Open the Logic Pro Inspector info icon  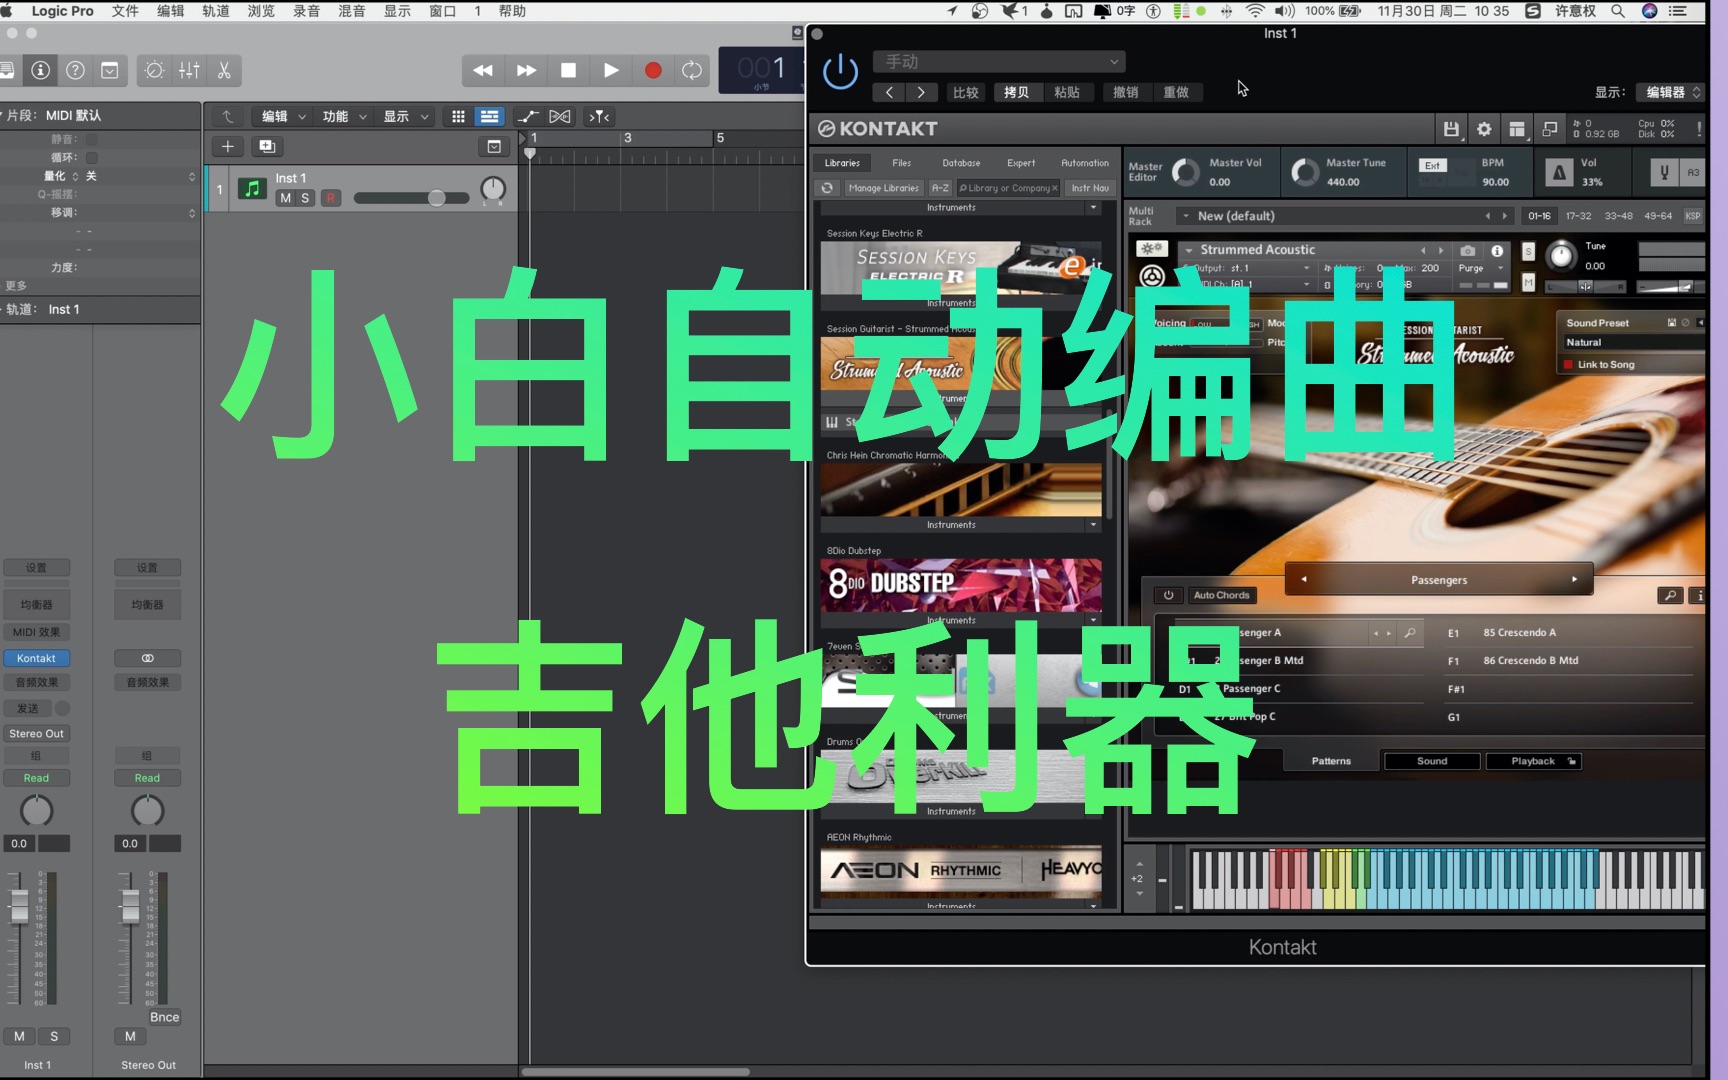(41, 70)
